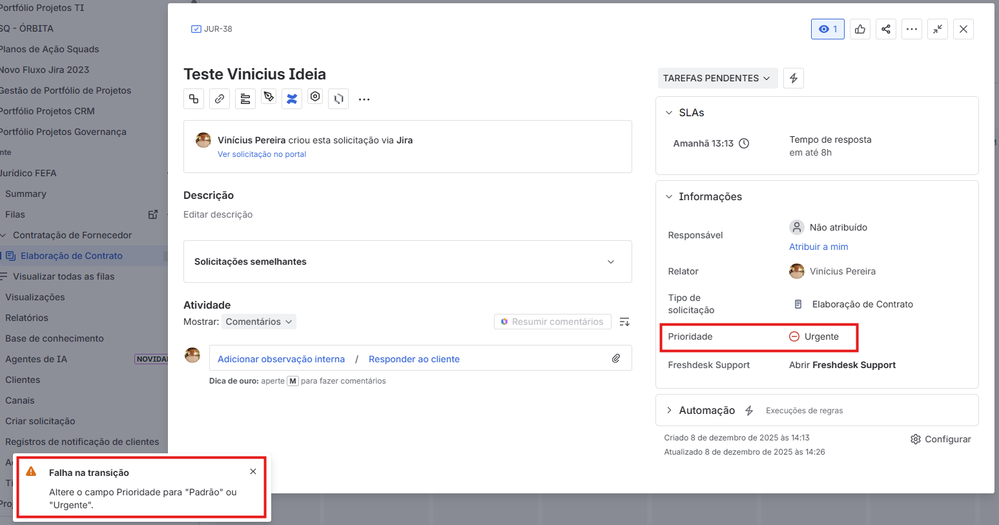Open Portfólio Projetos TI in sidebar
Screen dimensions: 999x525
click(x=42, y=8)
